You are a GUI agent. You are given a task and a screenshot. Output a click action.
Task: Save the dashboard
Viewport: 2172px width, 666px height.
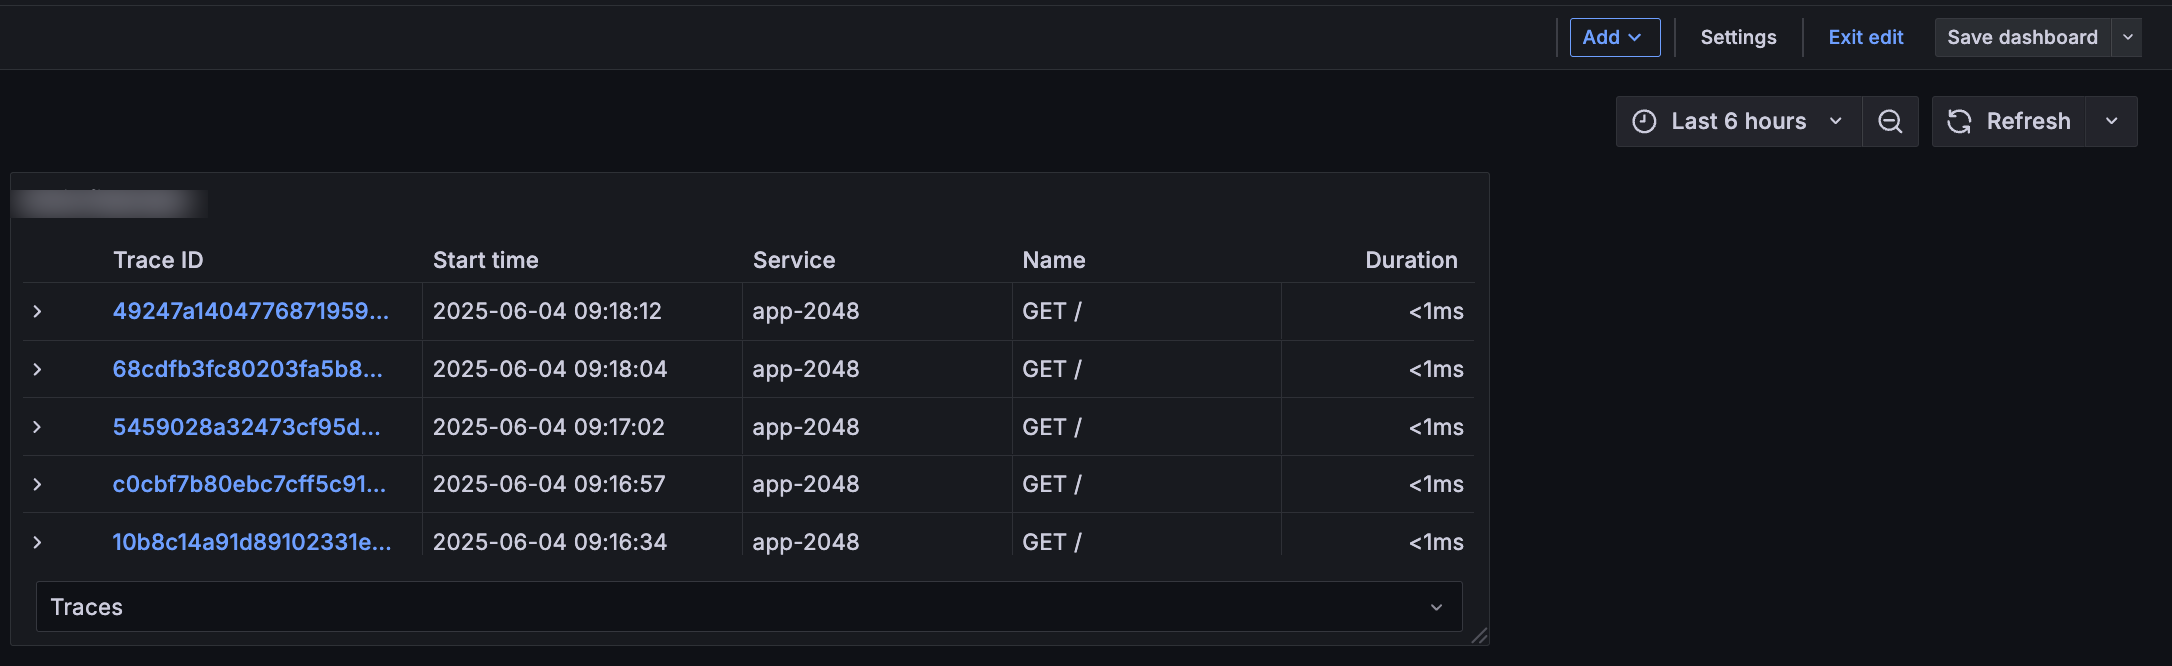point(2022,37)
